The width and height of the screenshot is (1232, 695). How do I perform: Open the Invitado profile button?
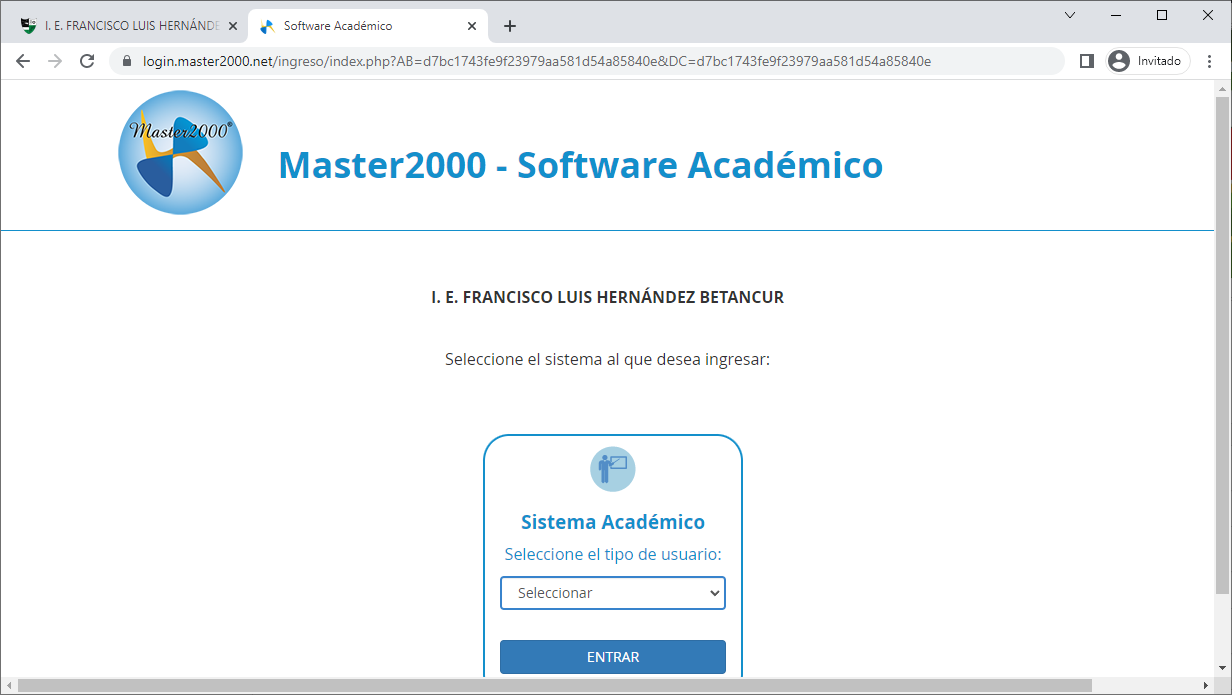[1148, 61]
